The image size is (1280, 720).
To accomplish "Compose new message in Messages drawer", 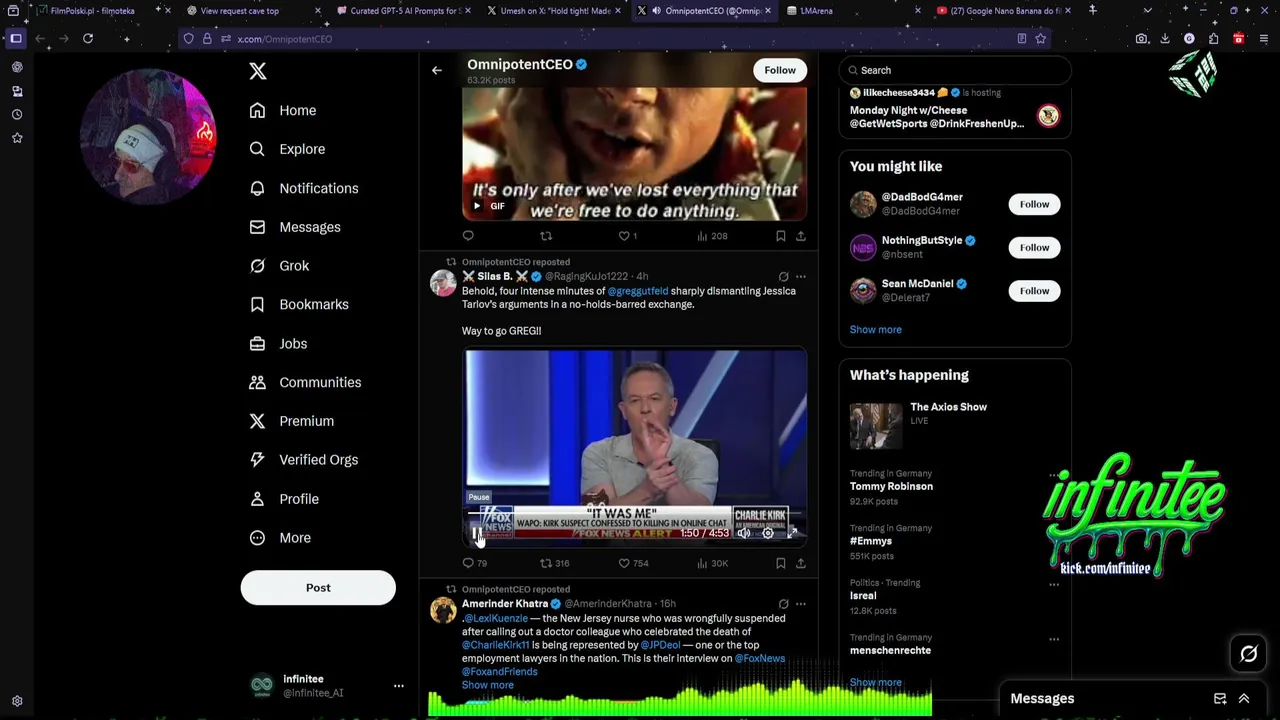I will (1220, 699).
